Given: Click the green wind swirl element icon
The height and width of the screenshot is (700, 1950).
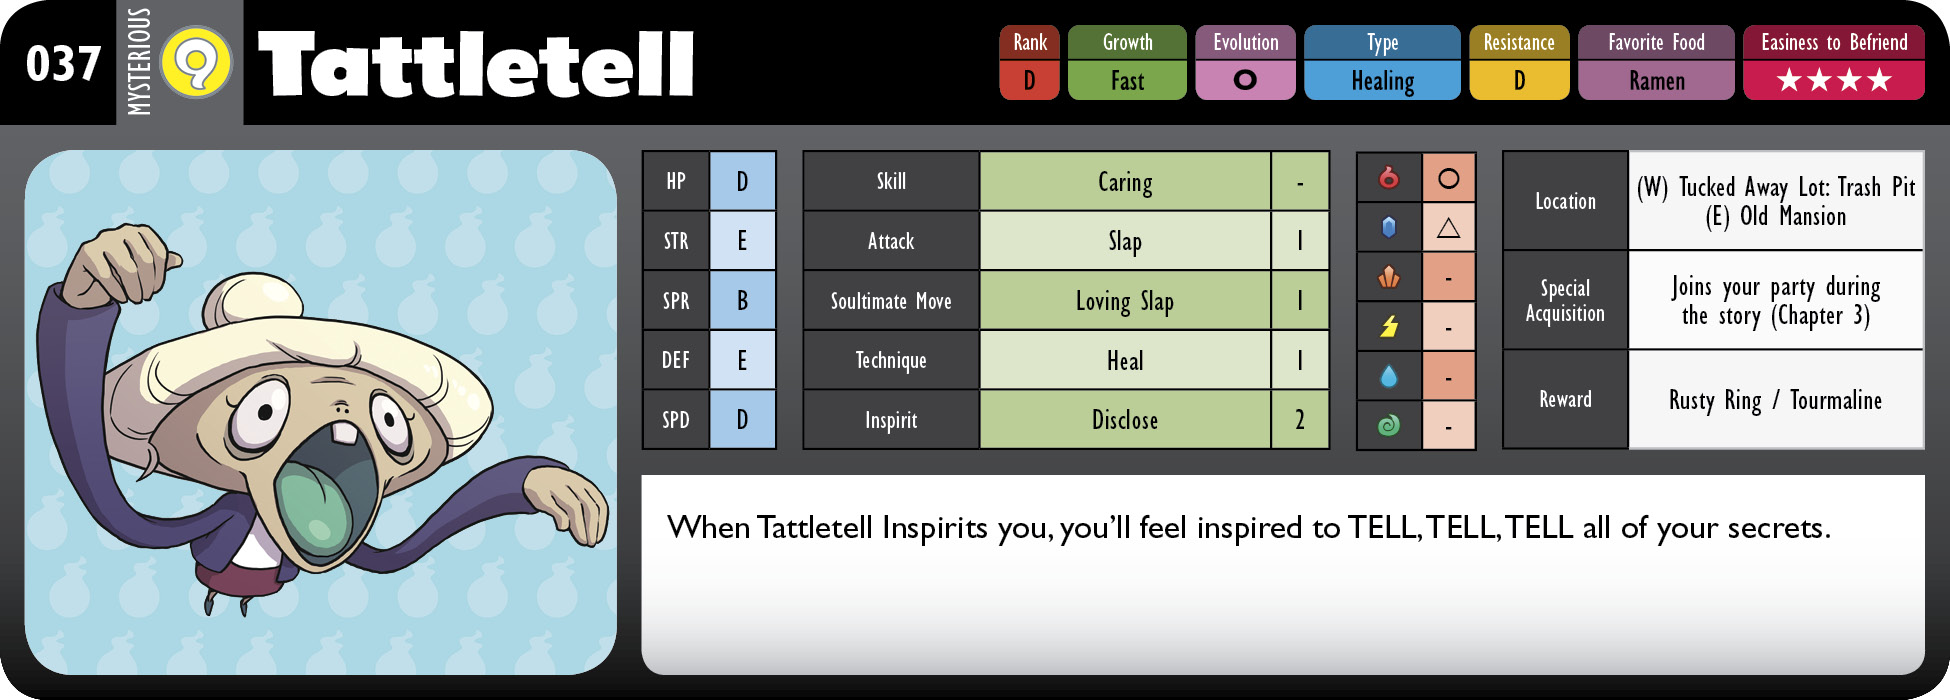Looking at the screenshot, I should tap(1389, 425).
